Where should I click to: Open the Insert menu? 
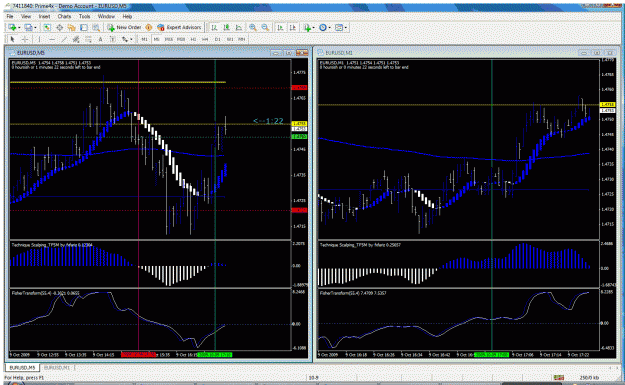click(x=44, y=16)
